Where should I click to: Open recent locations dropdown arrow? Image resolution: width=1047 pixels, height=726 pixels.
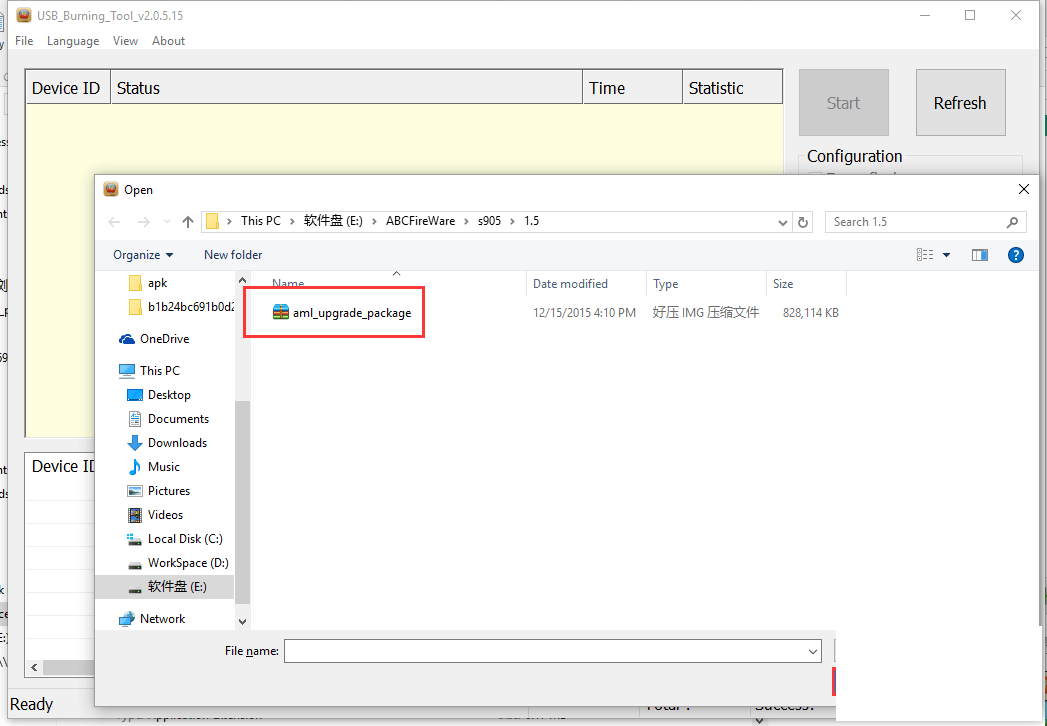pyautogui.click(x=167, y=222)
